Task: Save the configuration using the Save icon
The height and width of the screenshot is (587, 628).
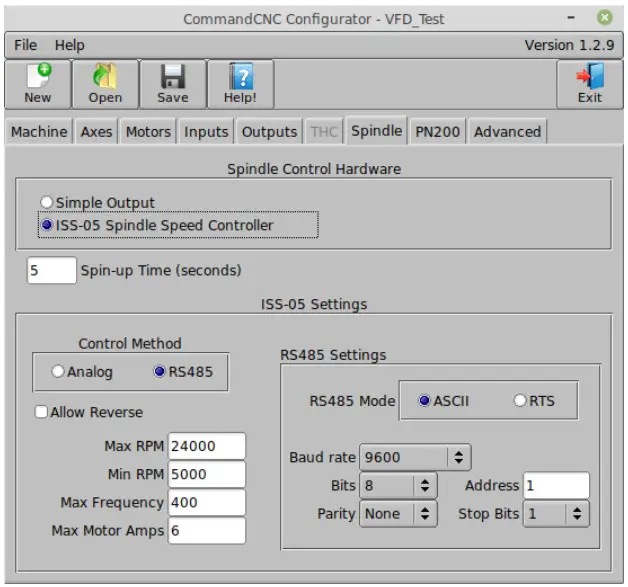Action: (173, 84)
